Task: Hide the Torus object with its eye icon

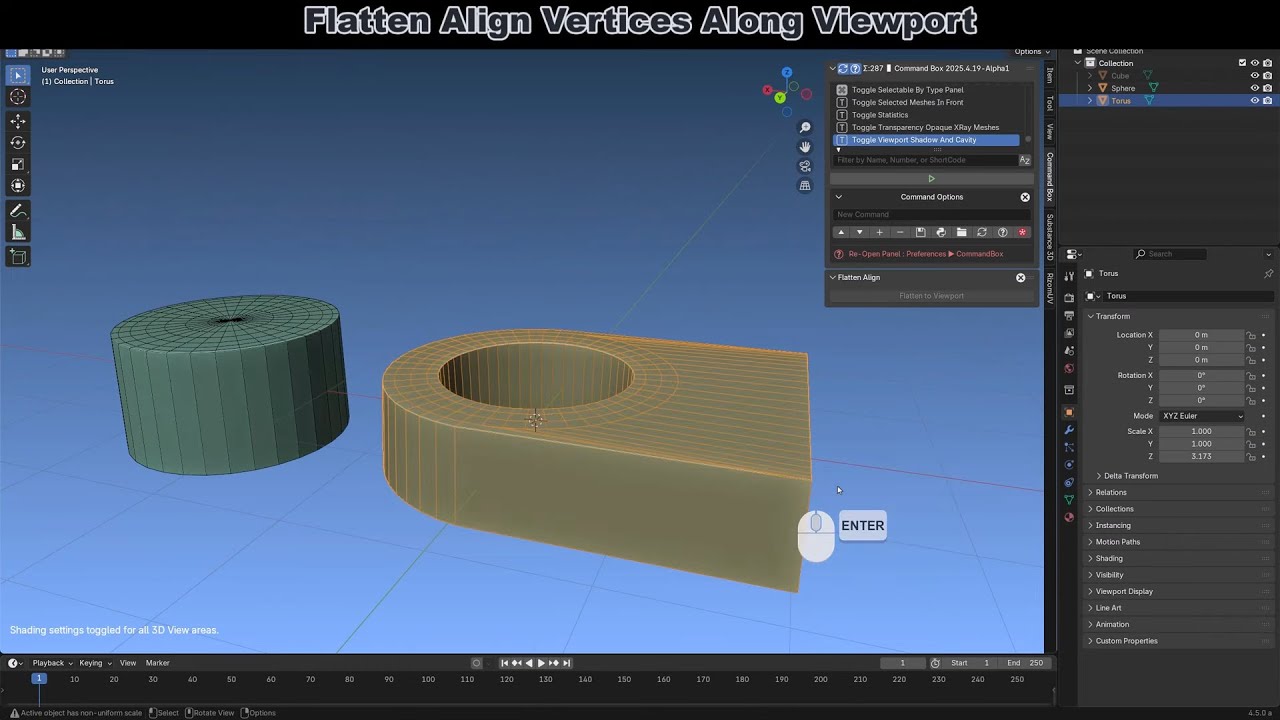Action: 1255,100
